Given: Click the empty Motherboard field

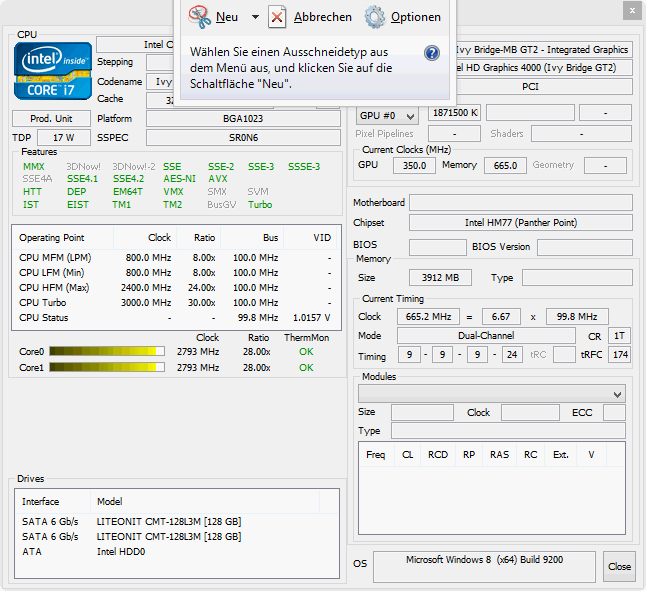Looking at the screenshot, I should (x=521, y=203).
